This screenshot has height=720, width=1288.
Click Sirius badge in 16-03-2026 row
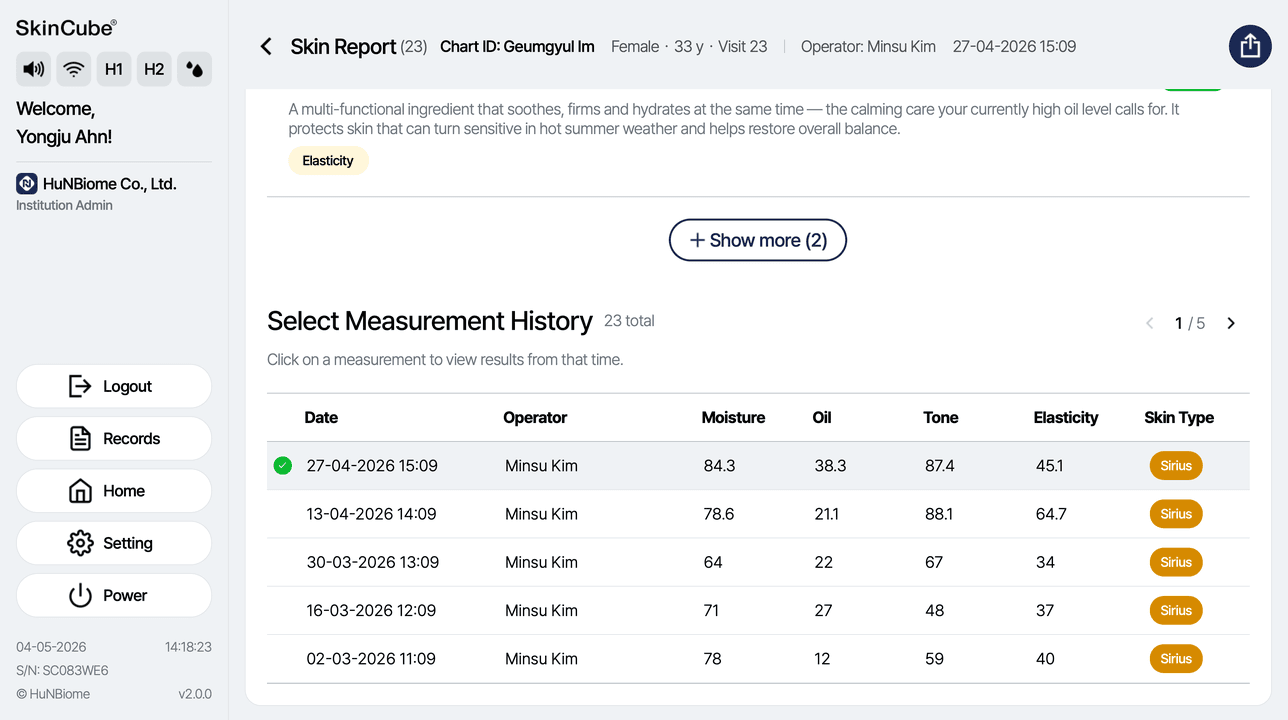(1176, 610)
